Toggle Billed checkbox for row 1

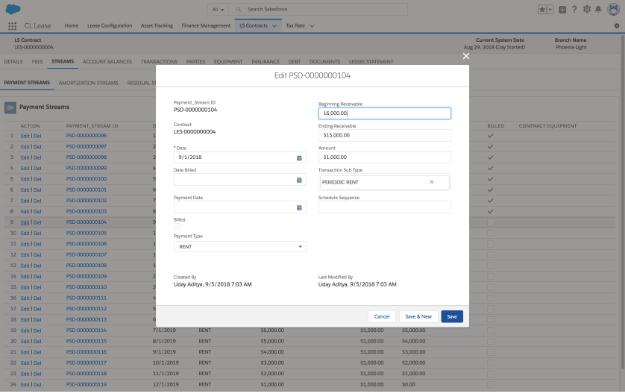click(491, 136)
